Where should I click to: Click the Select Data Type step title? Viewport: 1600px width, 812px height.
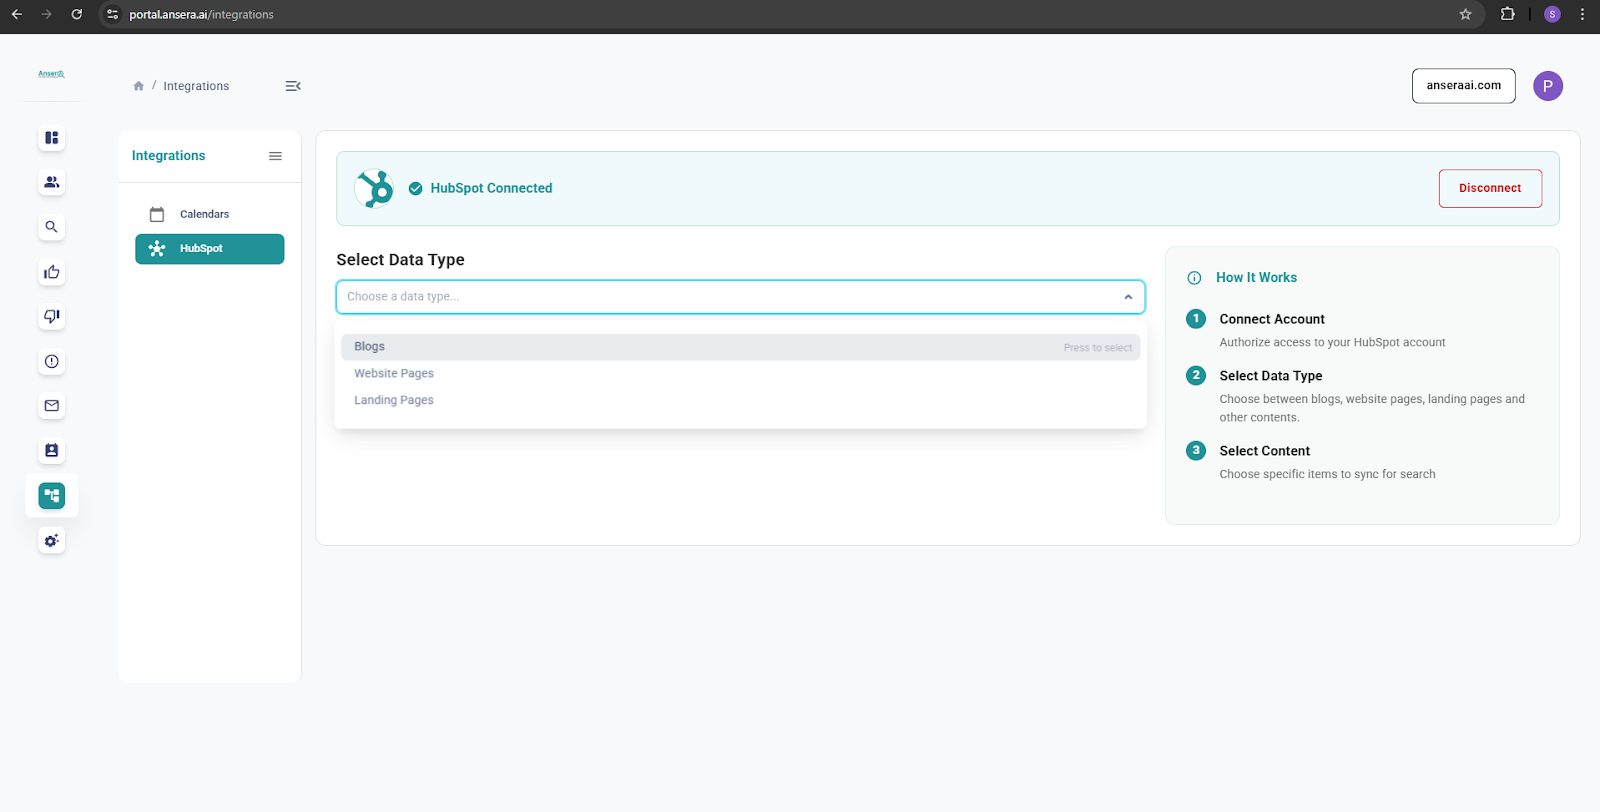(x=1271, y=376)
